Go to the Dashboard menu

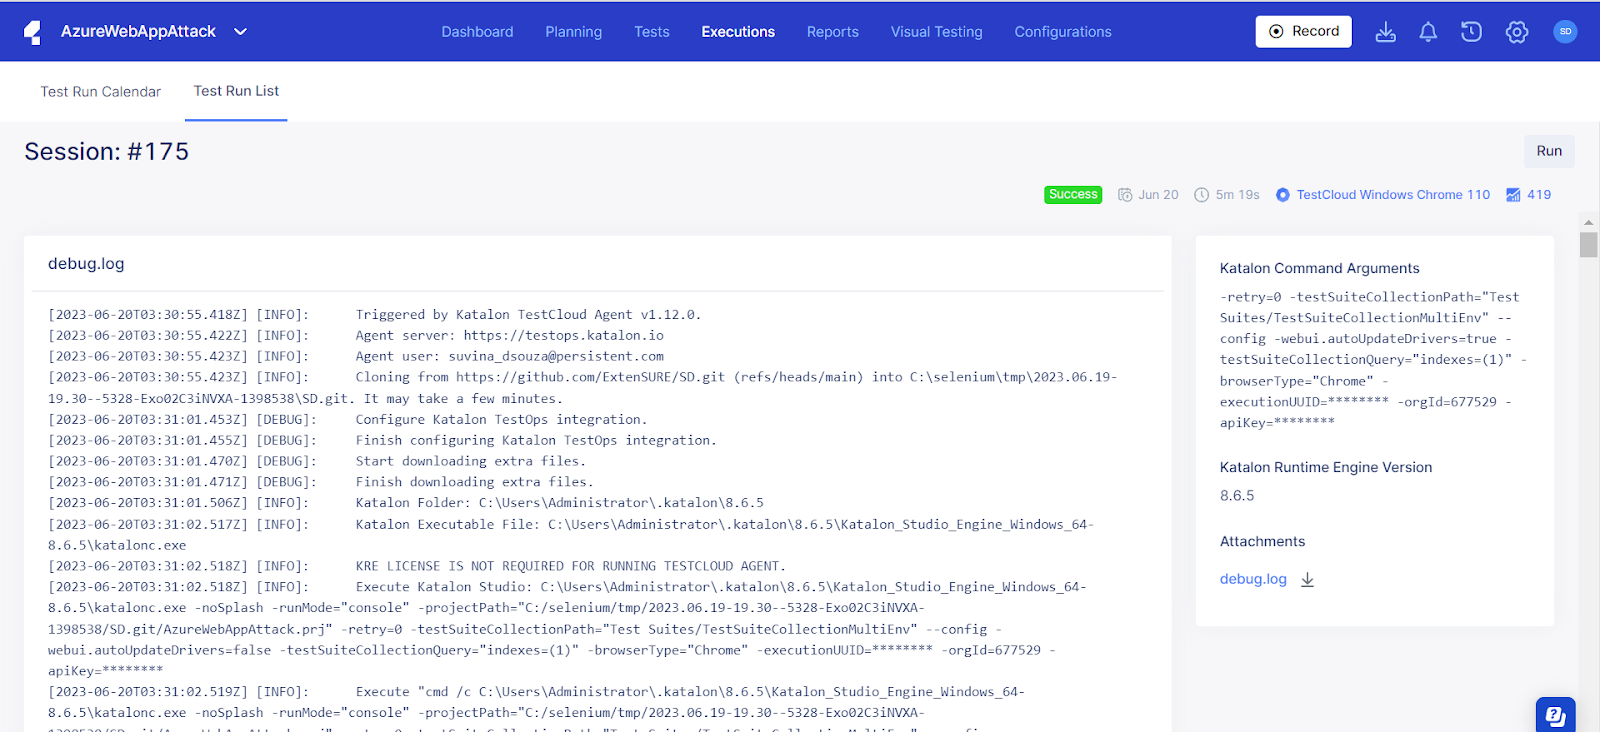pyautogui.click(x=477, y=32)
